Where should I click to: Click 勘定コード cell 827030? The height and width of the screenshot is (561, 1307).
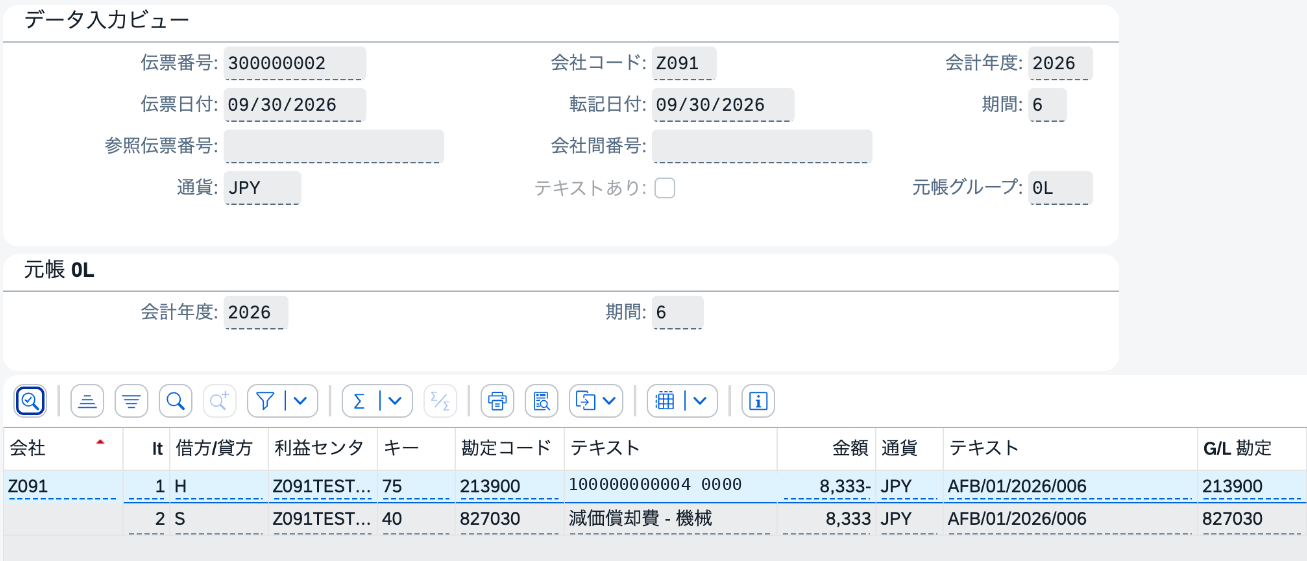click(x=510, y=519)
